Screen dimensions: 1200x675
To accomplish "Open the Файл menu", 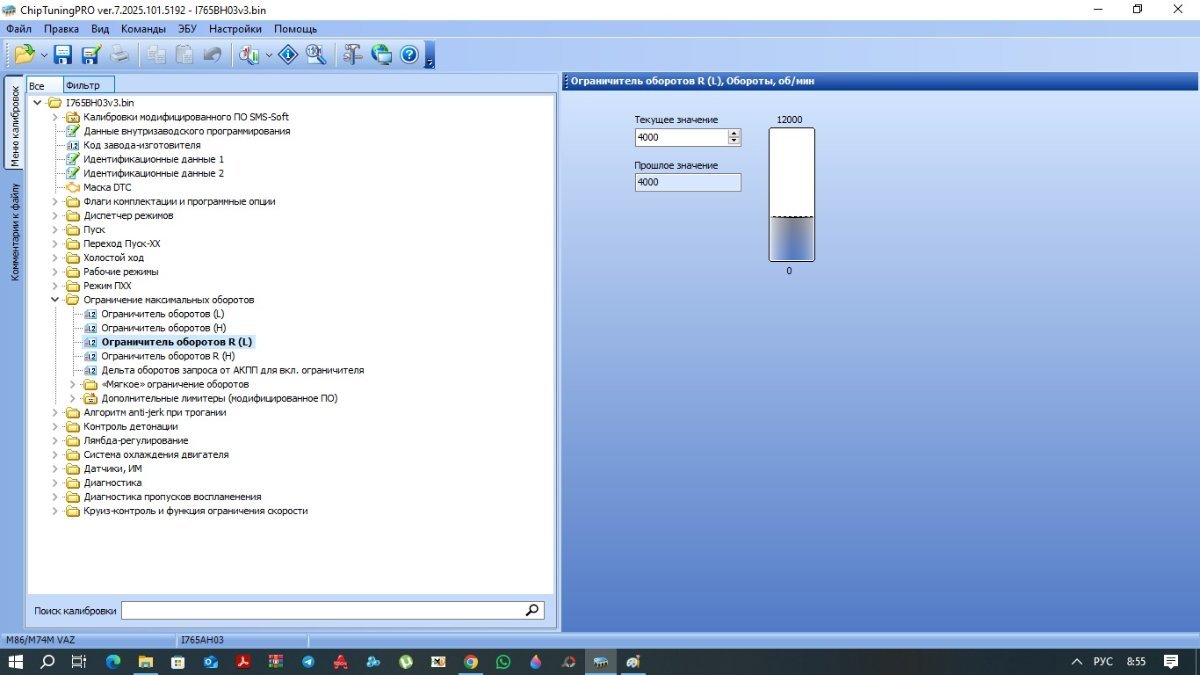I will tap(18, 29).
